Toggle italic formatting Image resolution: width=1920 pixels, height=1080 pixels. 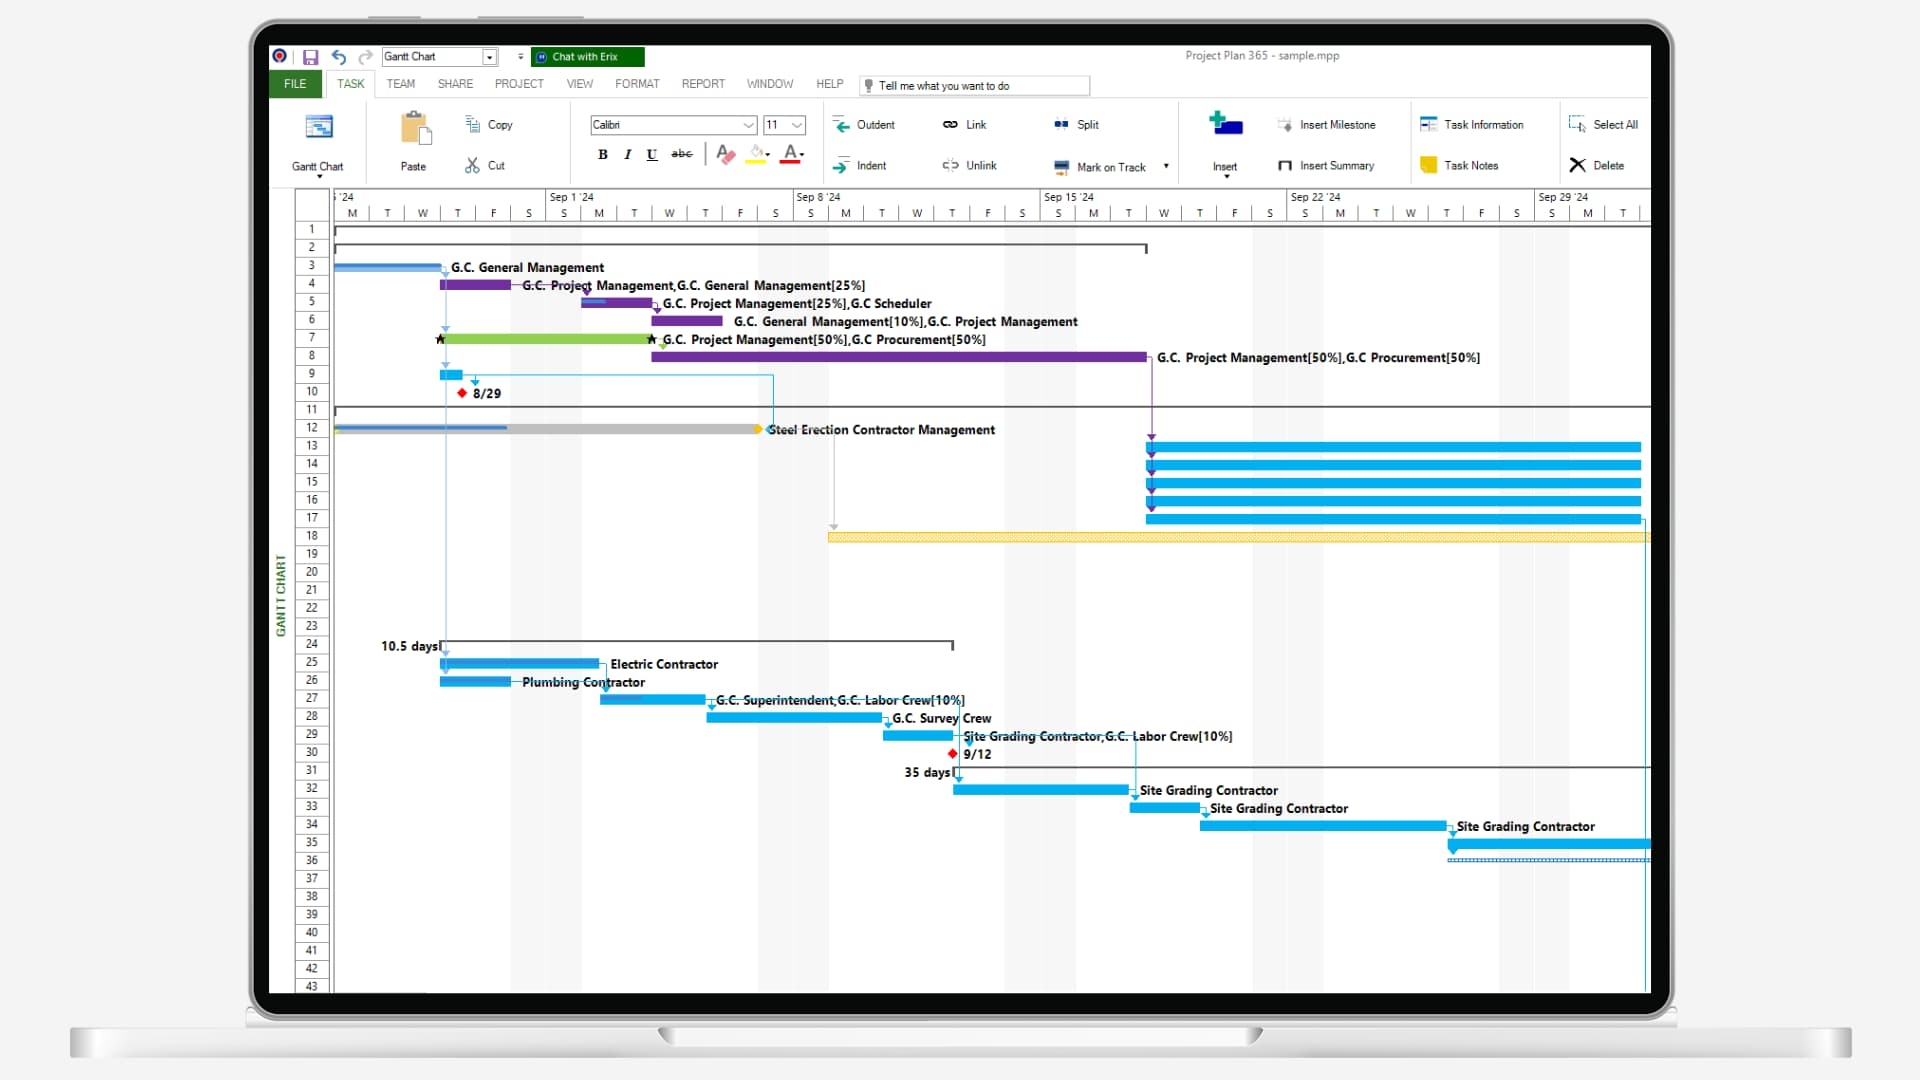(x=627, y=154)
